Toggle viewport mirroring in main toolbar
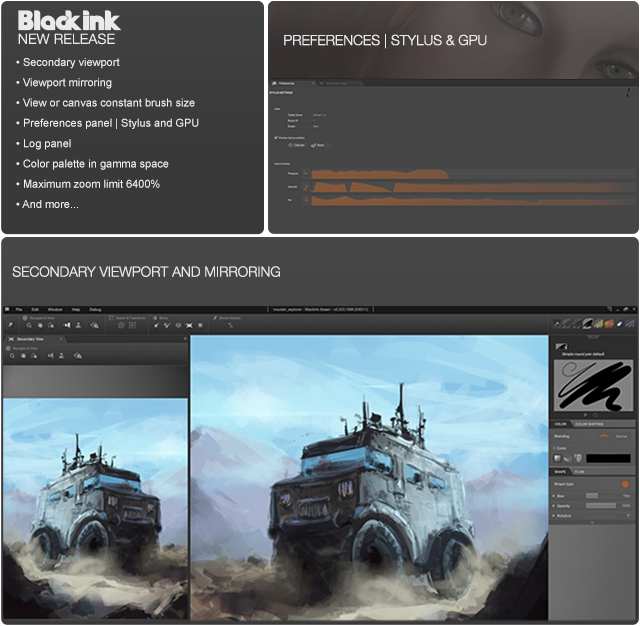 click(67, 325)
